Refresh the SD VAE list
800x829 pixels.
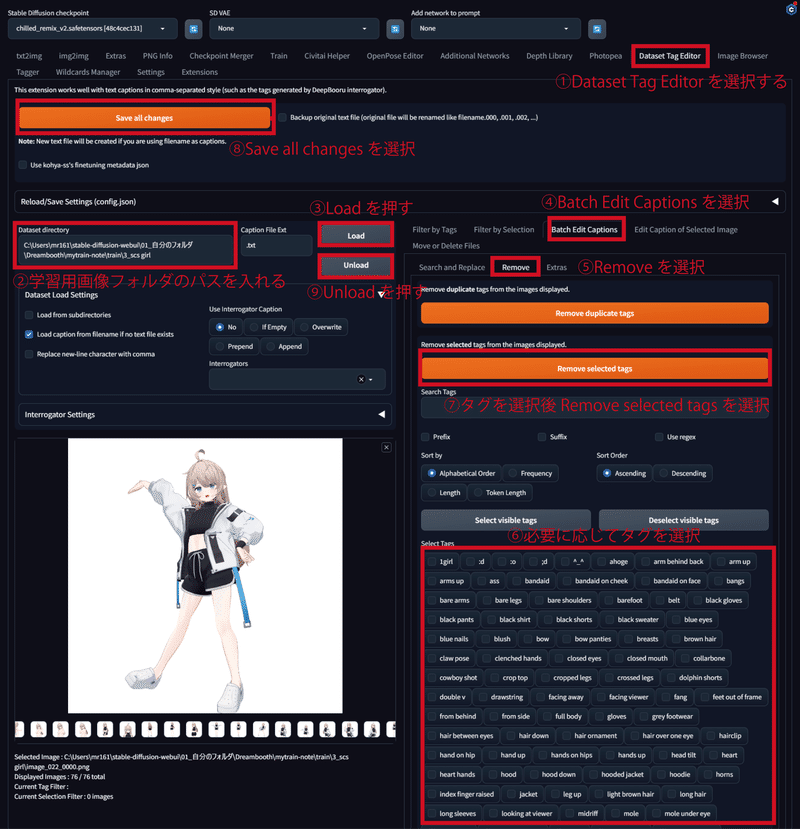pos(395,29)
